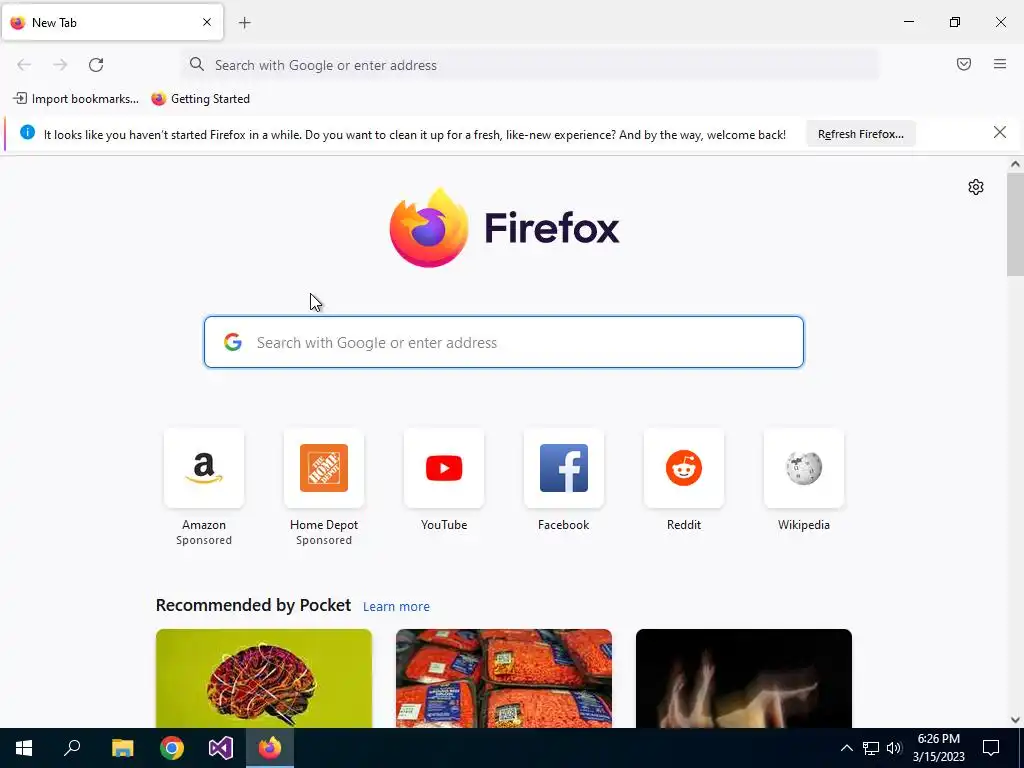The width and height of the screenshot is (1024, 768).
Task: Click the center Google search box
Action: 504,342
